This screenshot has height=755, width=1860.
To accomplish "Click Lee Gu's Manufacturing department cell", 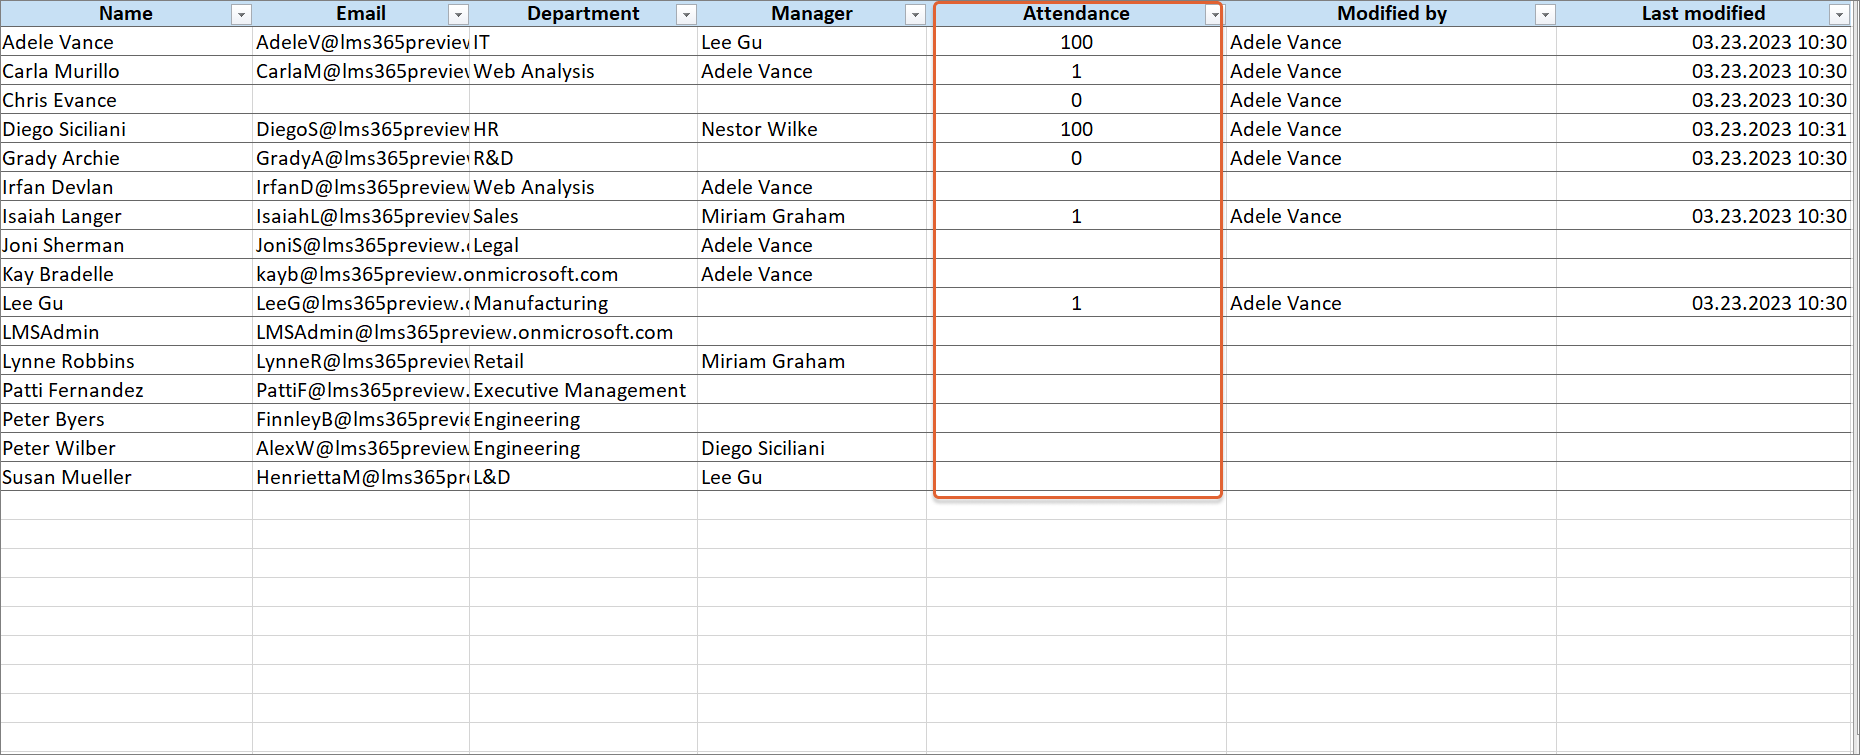I will (x=541, y=303).
